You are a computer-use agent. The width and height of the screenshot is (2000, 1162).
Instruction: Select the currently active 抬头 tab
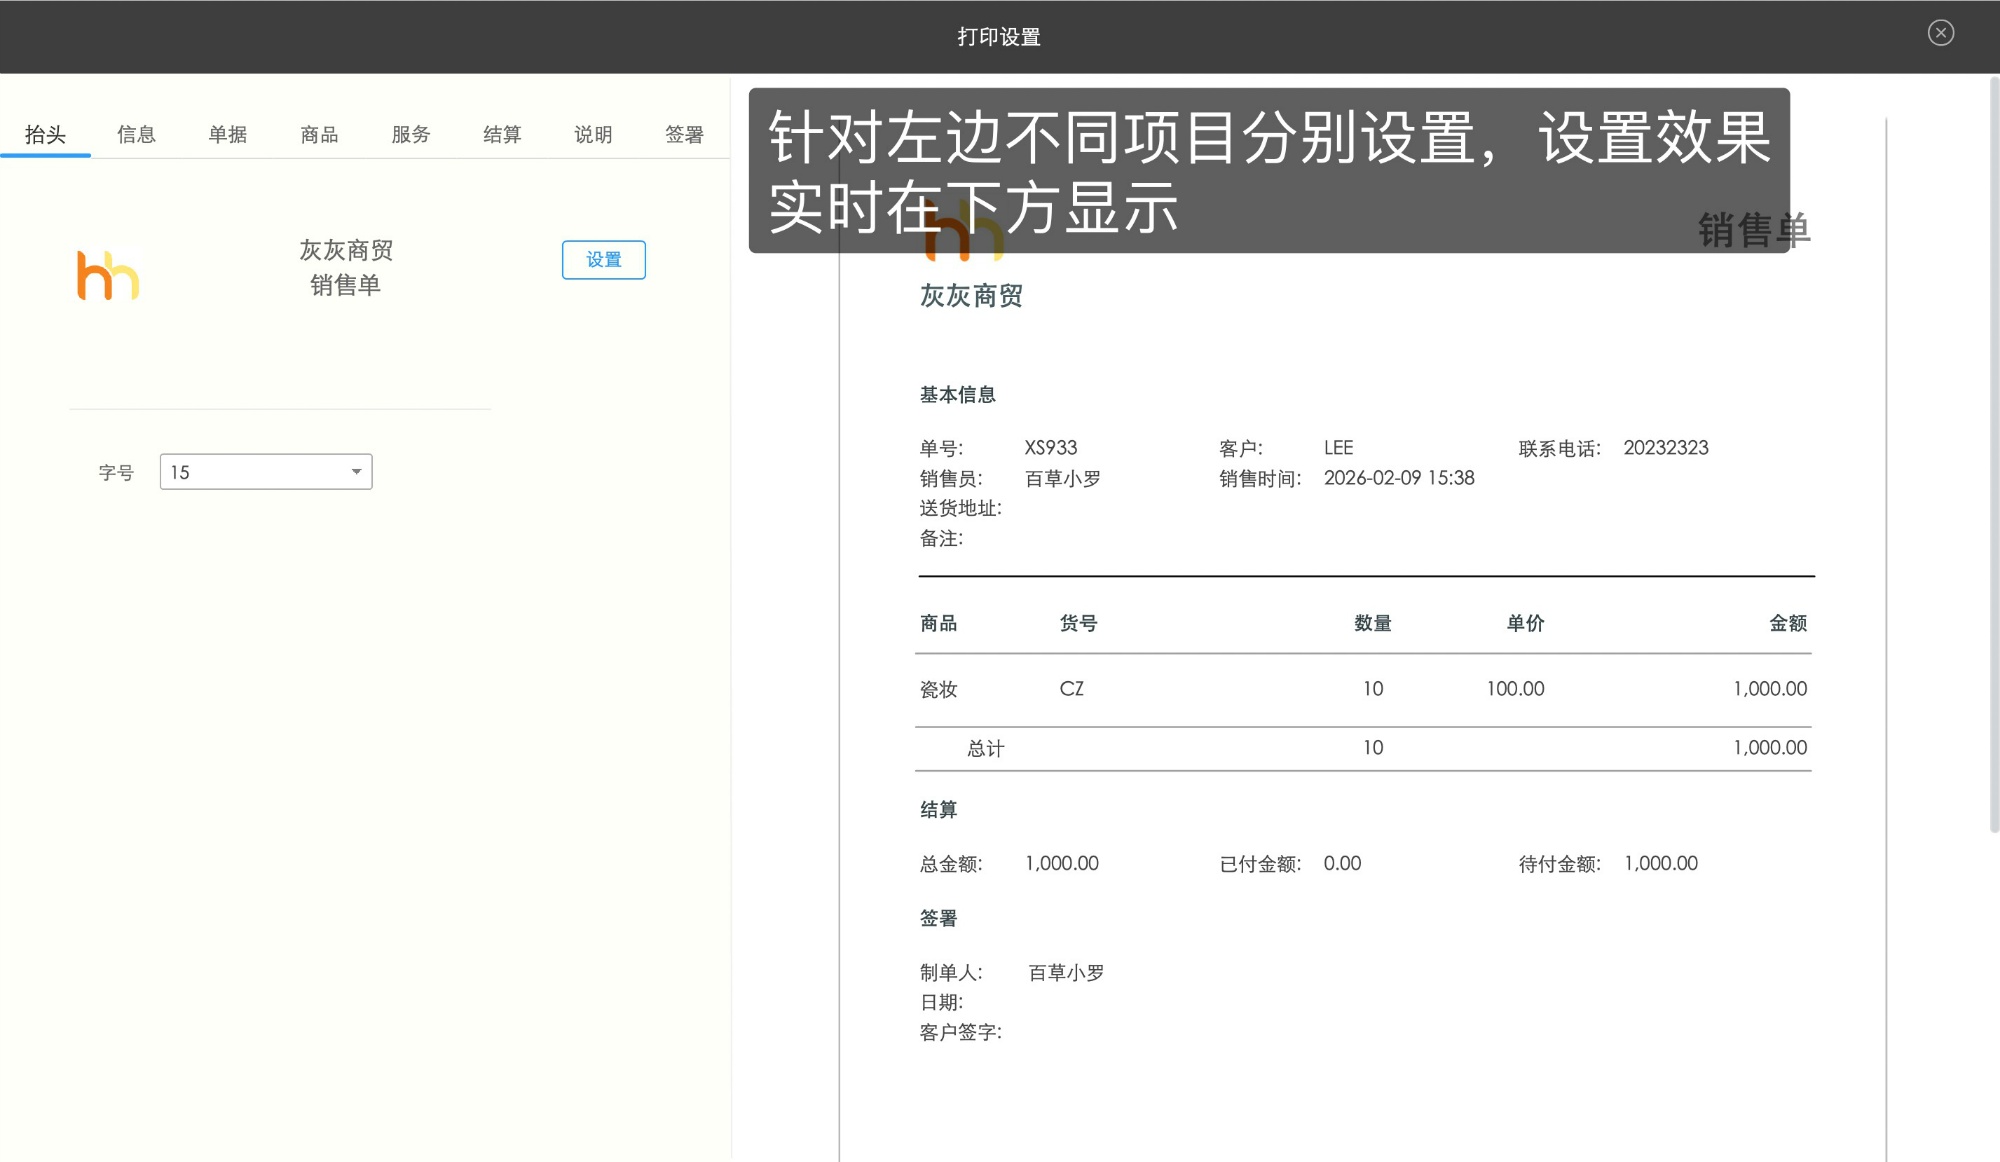(45, 134)
